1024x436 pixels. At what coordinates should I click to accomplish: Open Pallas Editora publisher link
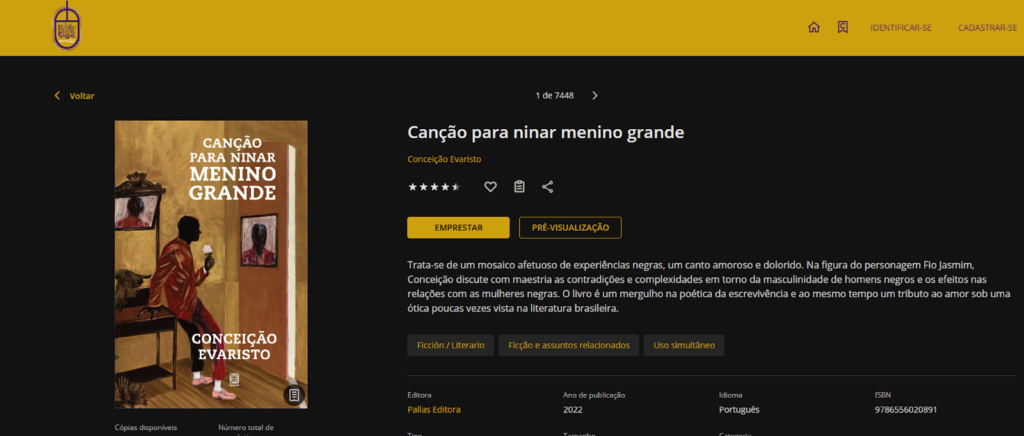(x=434, y=410)
